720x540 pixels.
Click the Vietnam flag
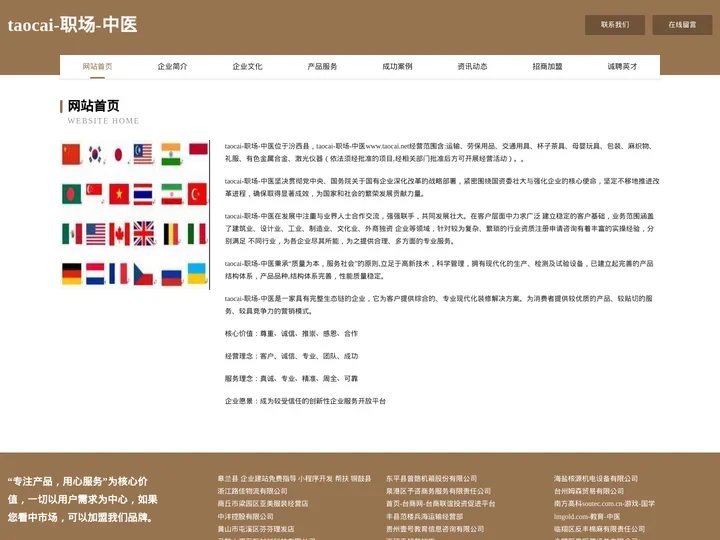pos(119,194)
